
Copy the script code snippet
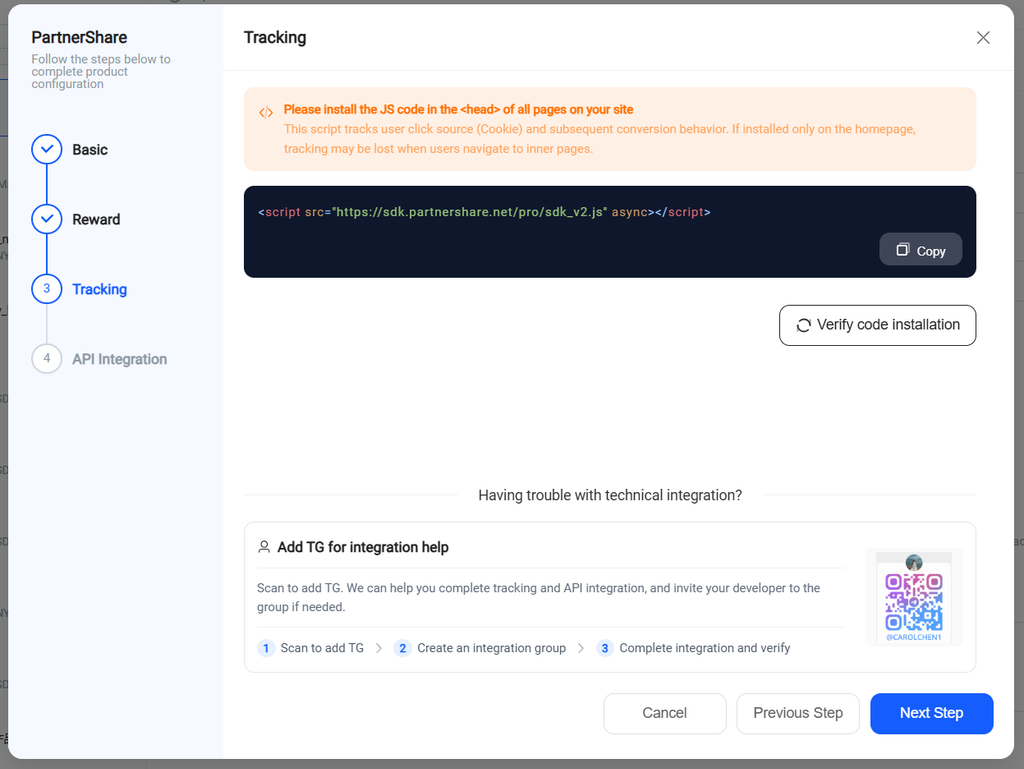point(920,250)
